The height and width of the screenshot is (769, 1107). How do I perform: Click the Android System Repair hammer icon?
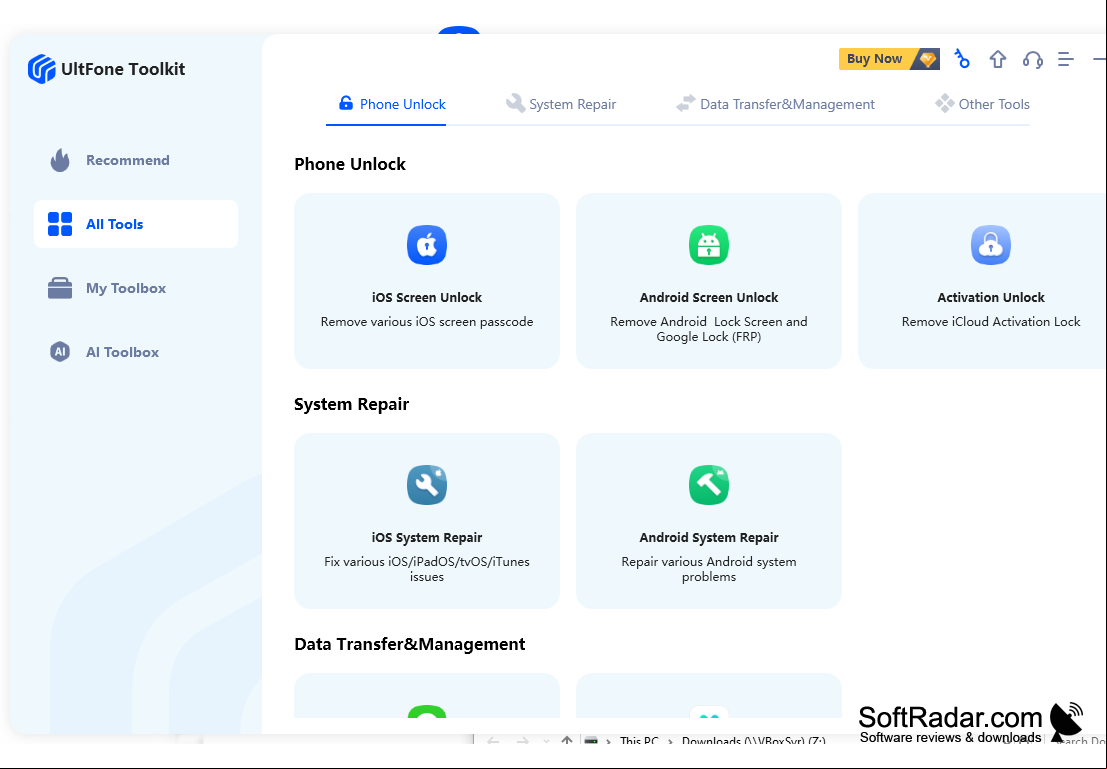[x=709, y=485]
